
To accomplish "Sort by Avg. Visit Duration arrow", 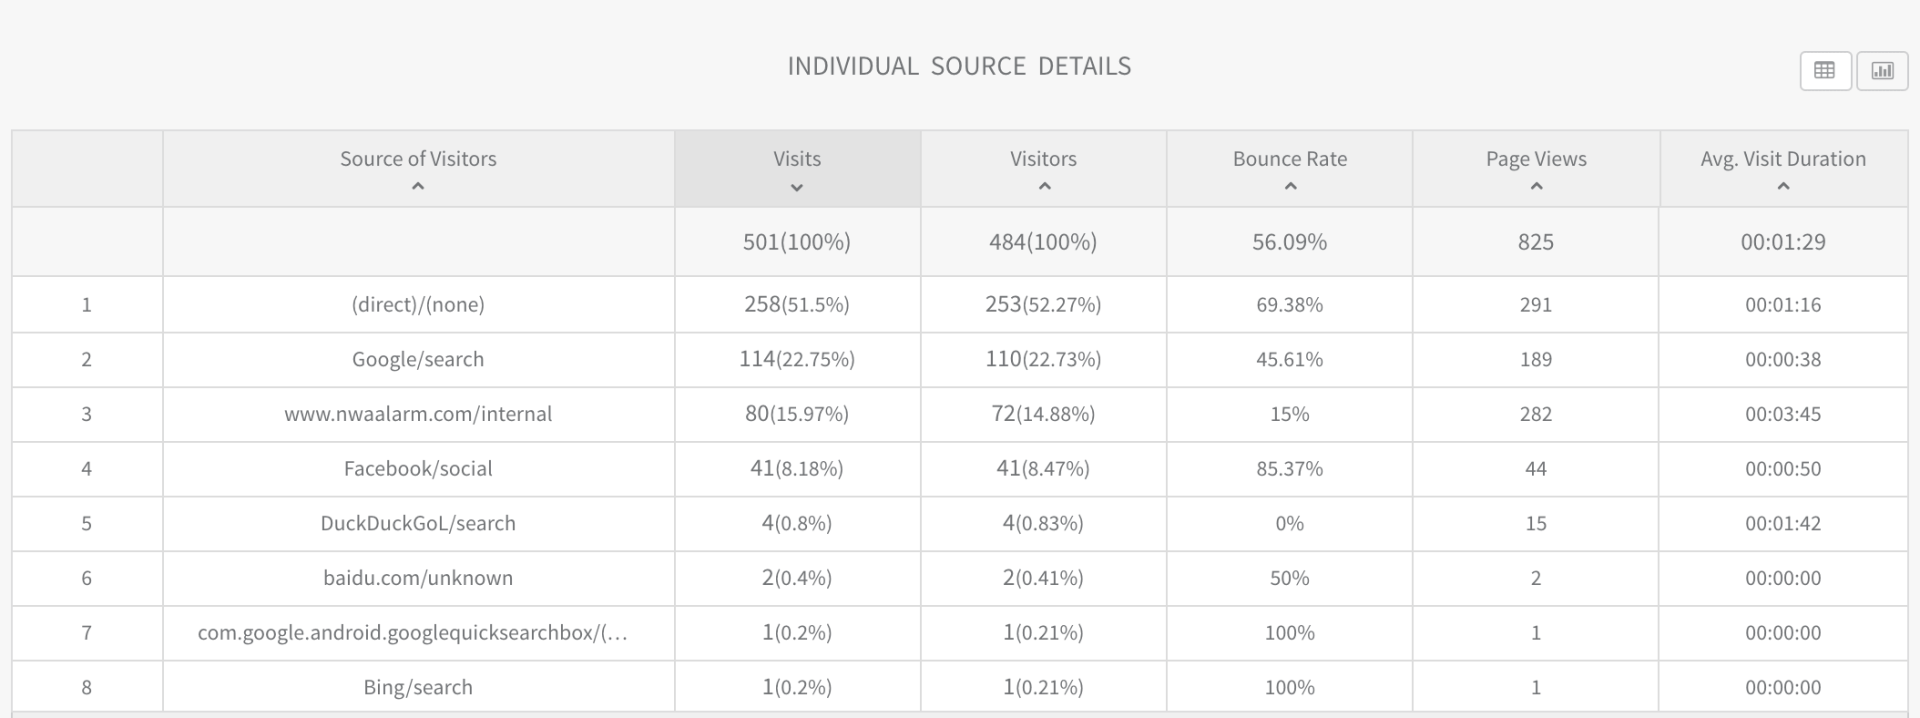I will (x=1783, y=187).
